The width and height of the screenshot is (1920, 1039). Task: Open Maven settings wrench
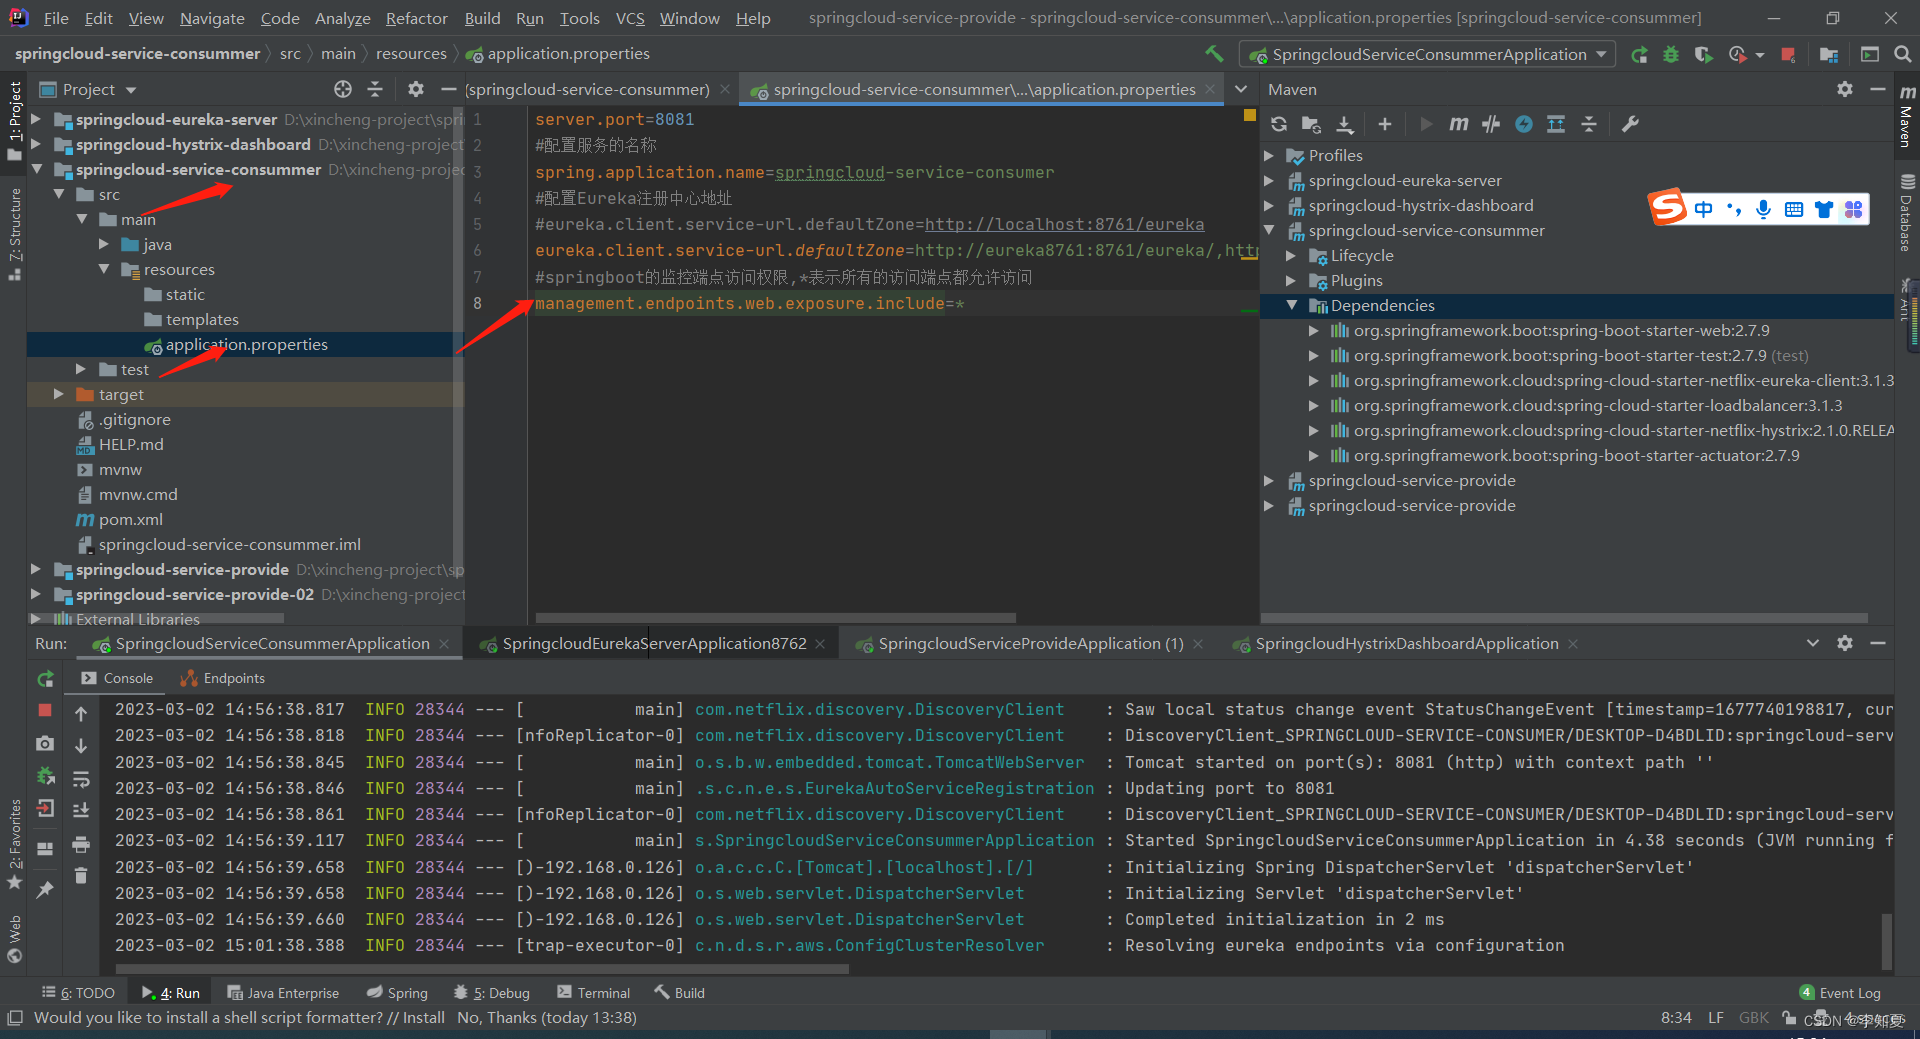(1630, 124)
